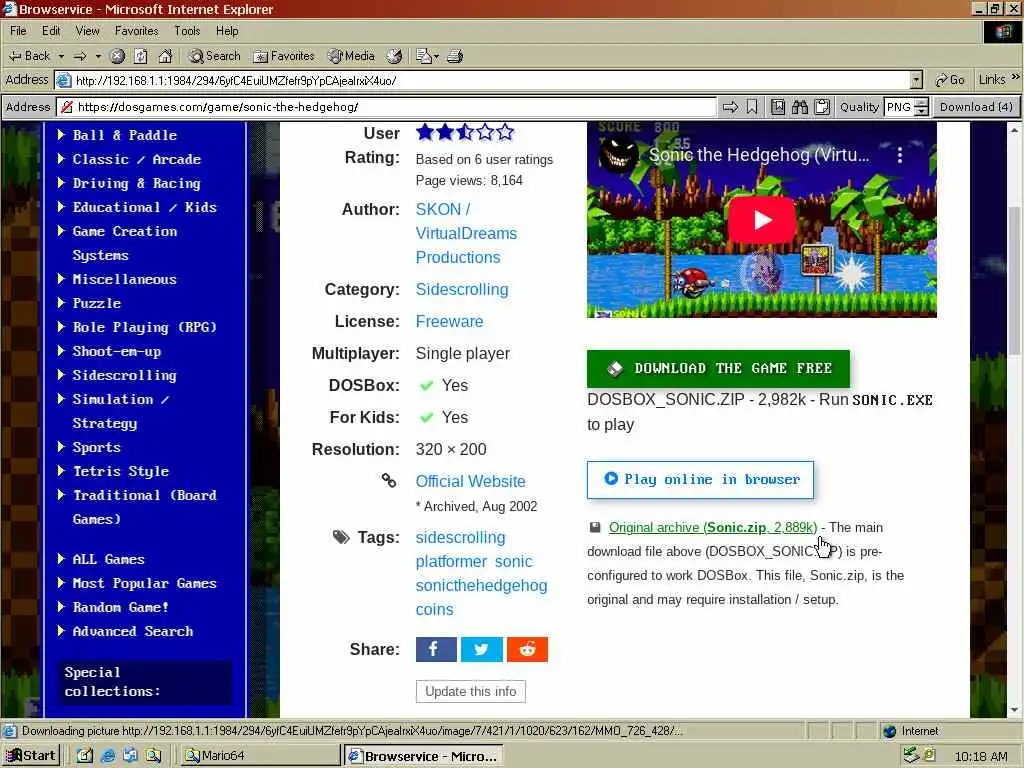
Task: Click the broken padlock security icon
Action: (x=66, y=107)
